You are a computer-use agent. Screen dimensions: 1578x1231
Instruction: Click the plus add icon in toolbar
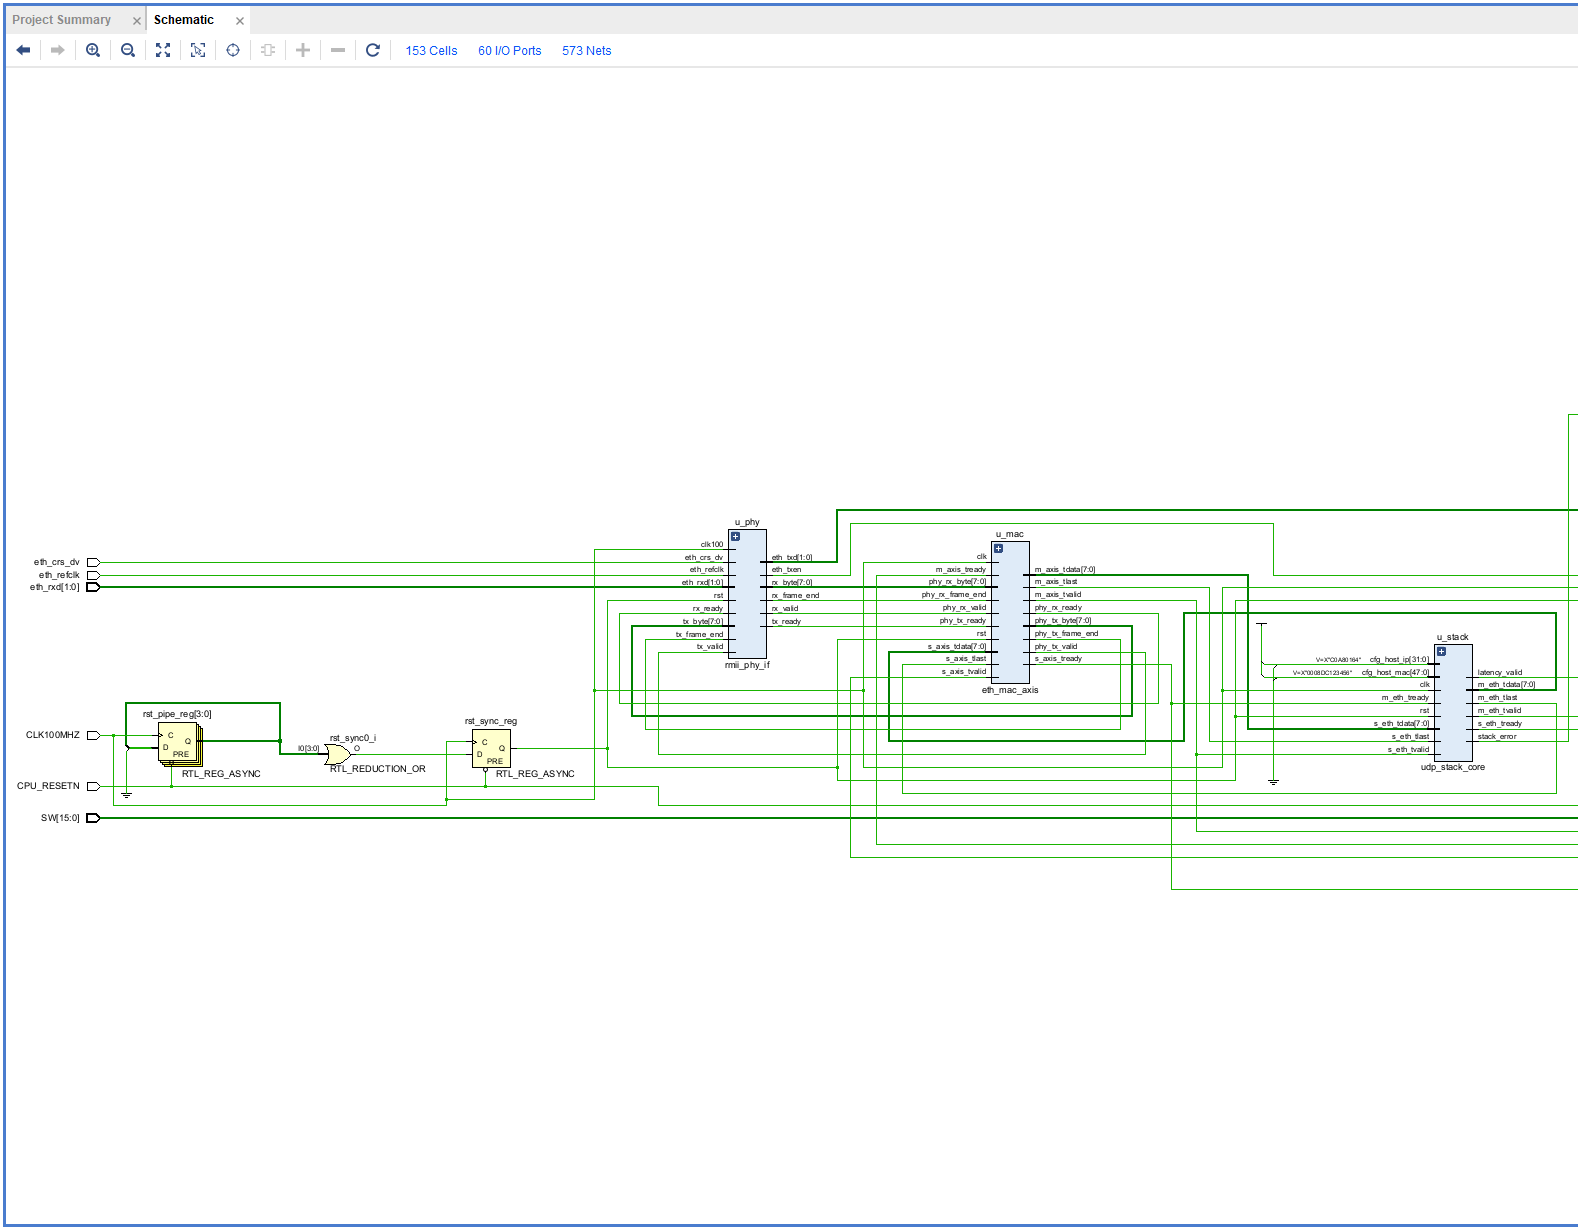[x=303, y=50]
